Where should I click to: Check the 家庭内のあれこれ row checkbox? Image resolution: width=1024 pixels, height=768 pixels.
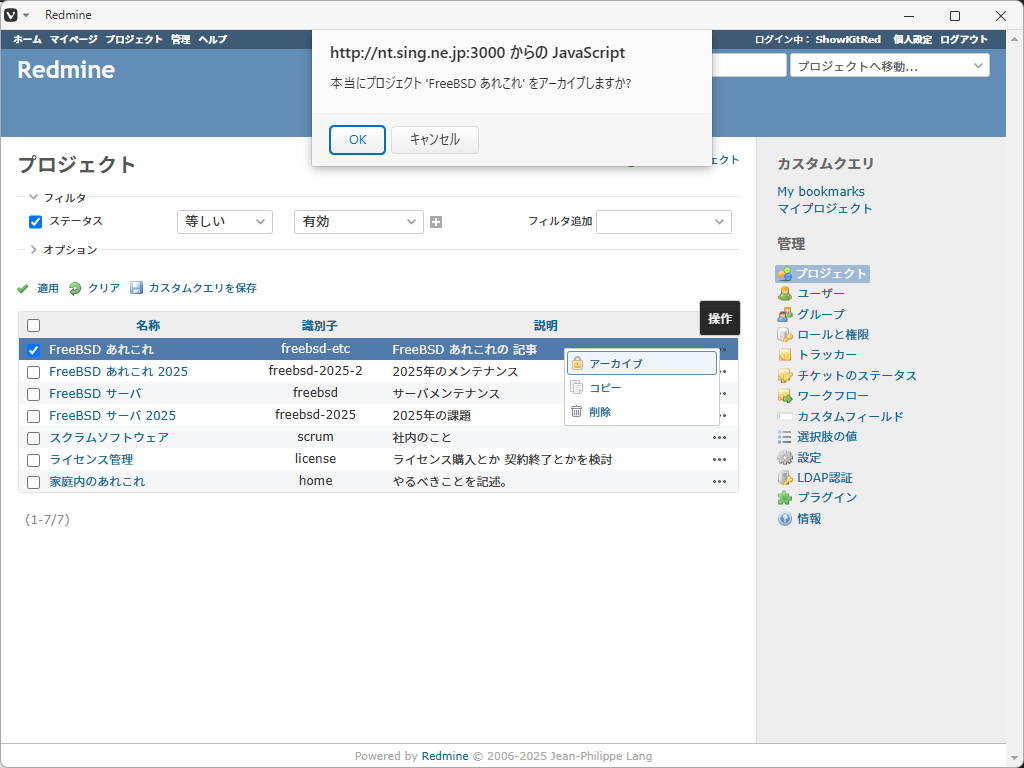pos(33,483)
